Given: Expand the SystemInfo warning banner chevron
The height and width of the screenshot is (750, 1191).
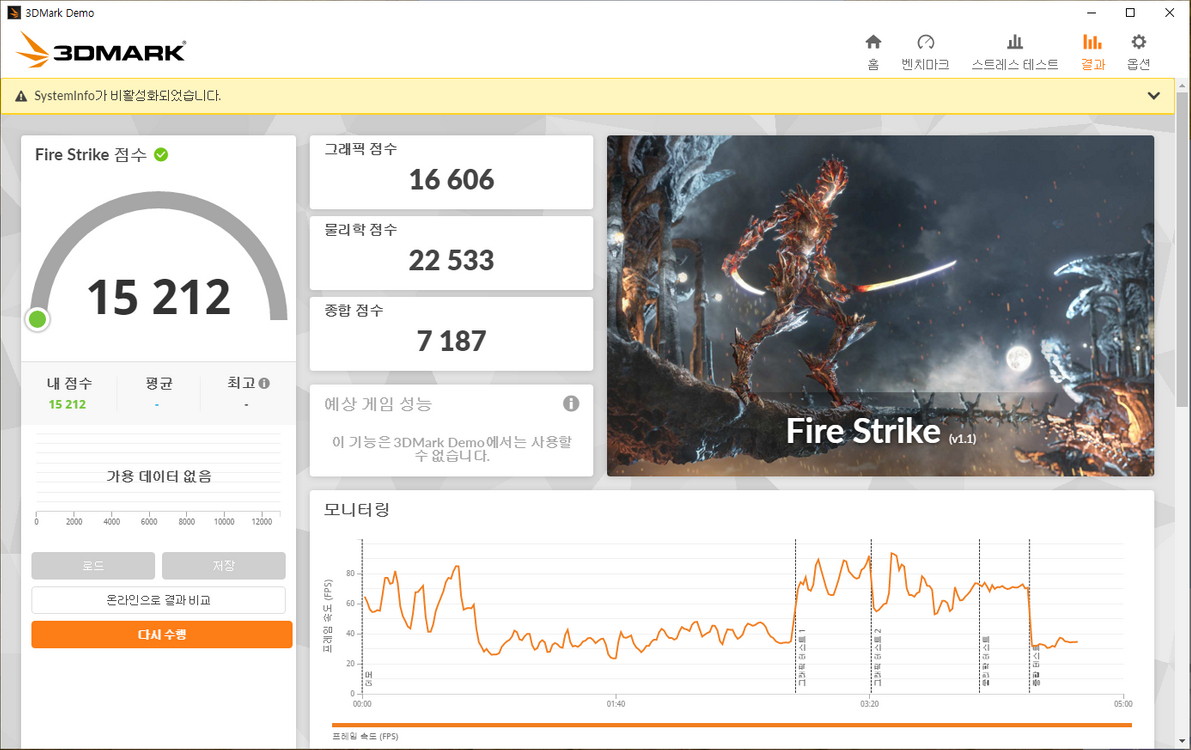Looking at the screenshot, I should point(1154,96).
